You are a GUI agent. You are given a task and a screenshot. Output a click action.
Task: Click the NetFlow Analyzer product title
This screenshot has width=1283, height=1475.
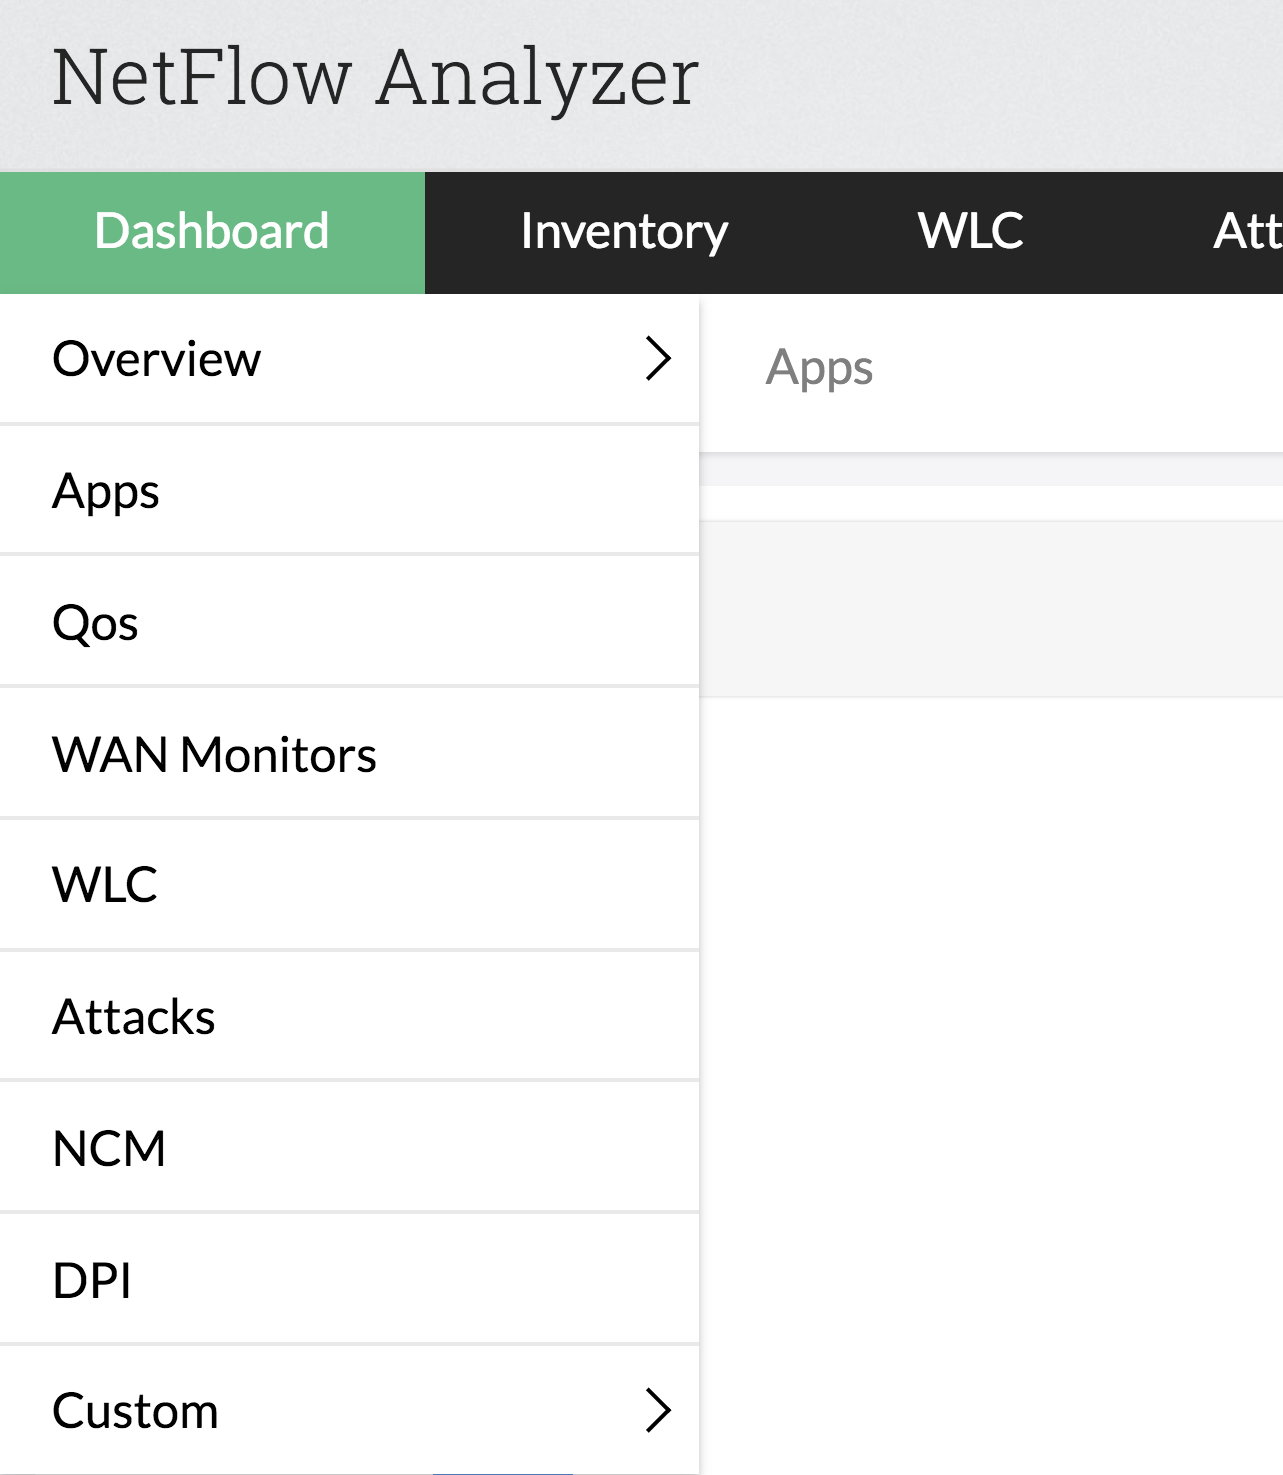pyautogui.click(x=375, y=78)
